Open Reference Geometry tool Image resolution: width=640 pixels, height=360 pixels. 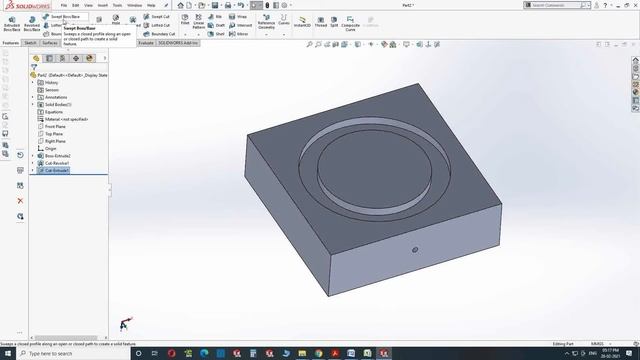pos(266,22)
